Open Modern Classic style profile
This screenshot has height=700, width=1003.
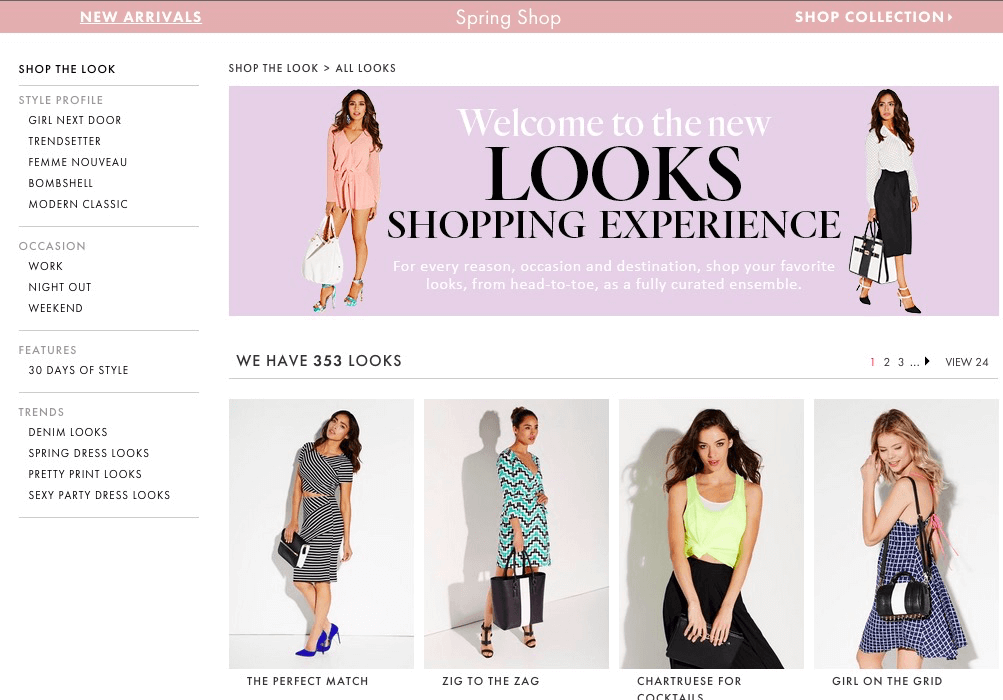click(78, 204)
